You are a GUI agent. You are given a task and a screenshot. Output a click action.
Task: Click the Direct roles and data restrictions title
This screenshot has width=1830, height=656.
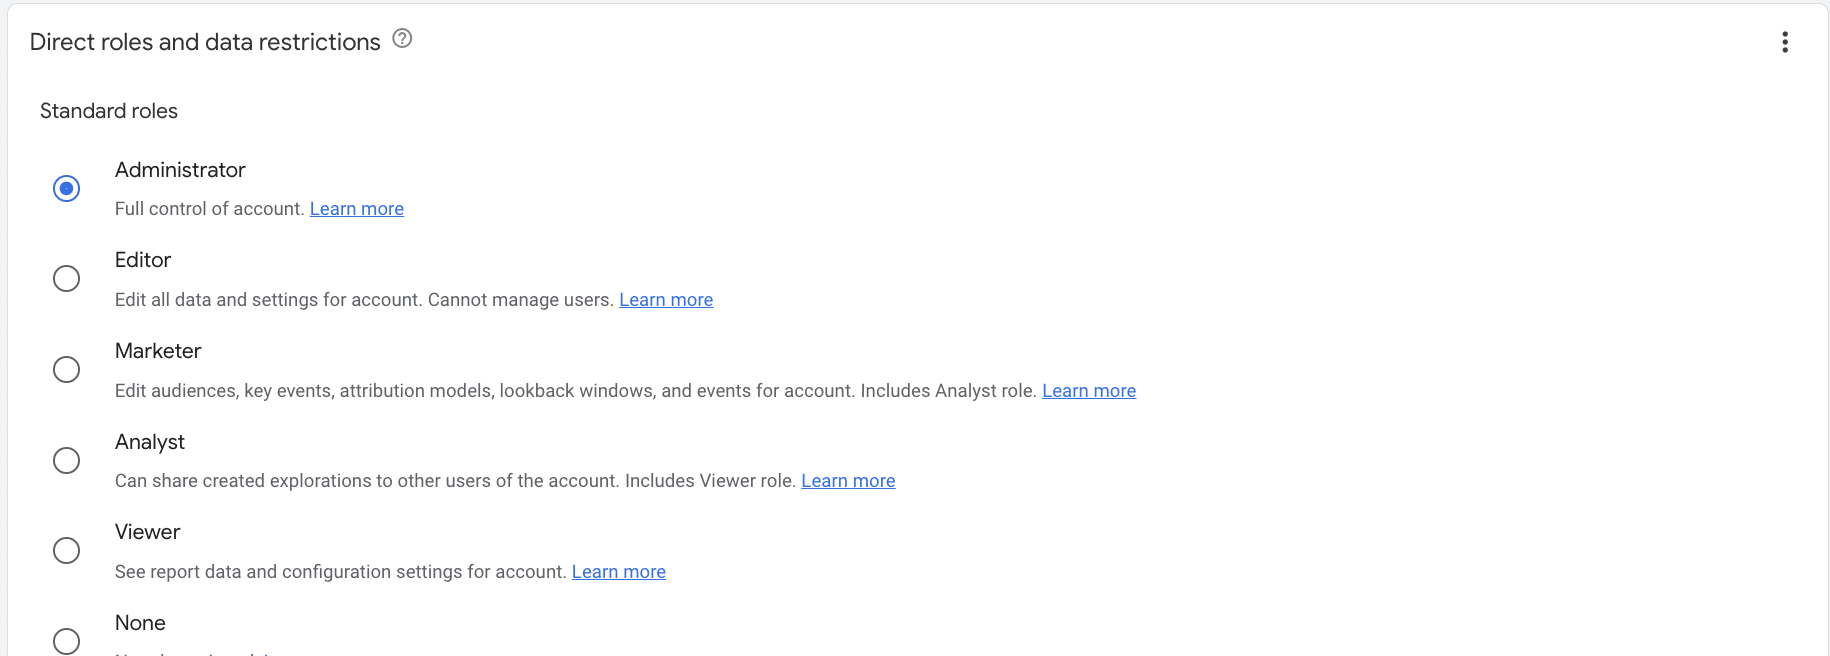tap(204, 41)
